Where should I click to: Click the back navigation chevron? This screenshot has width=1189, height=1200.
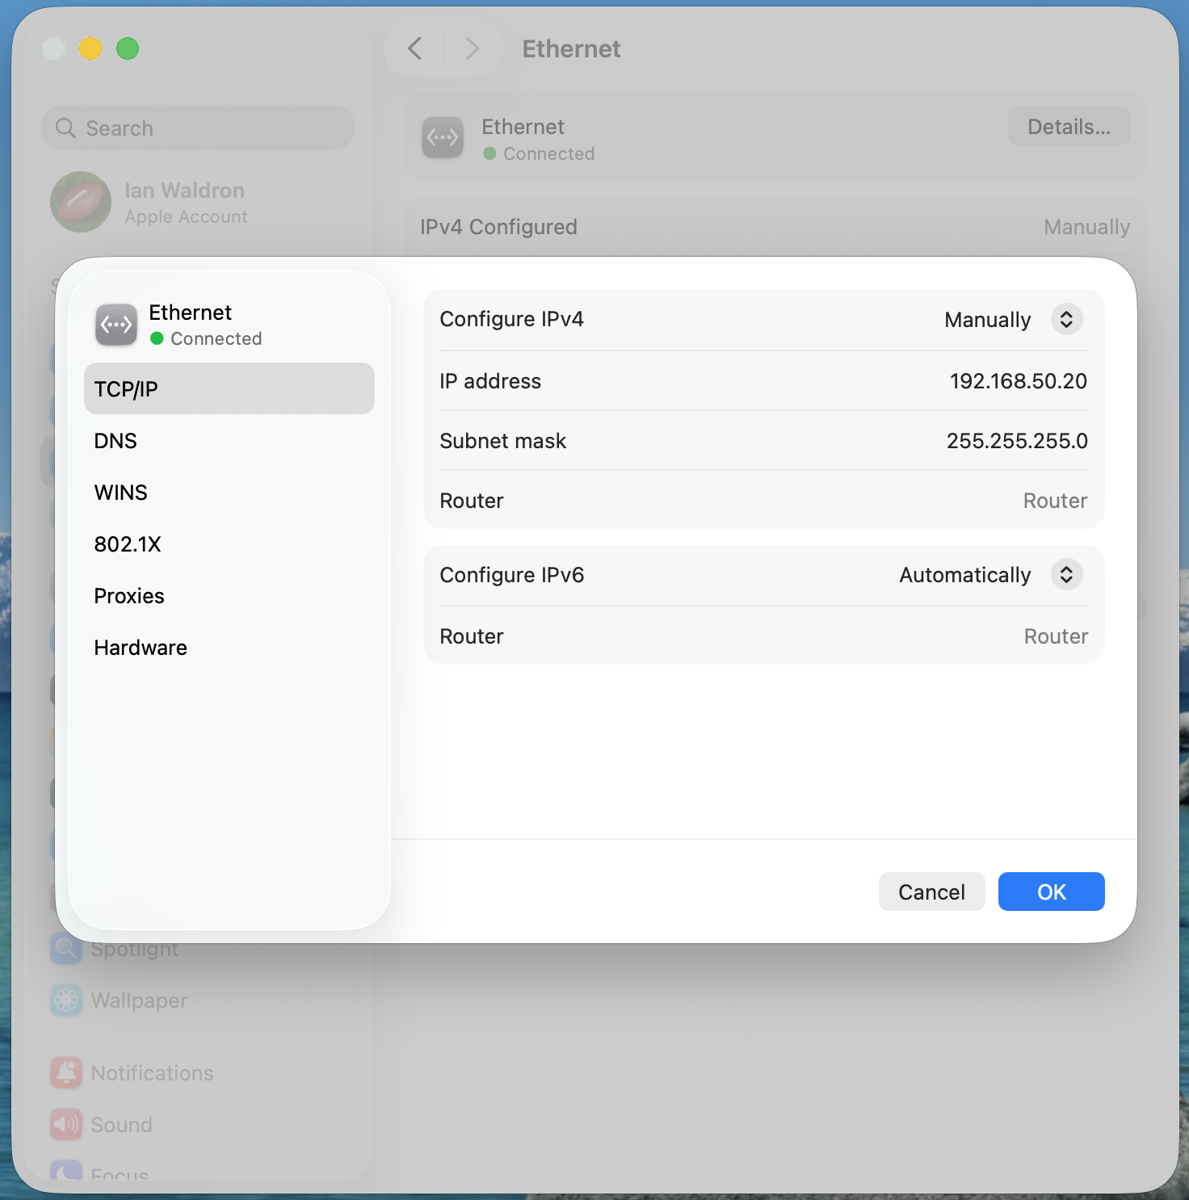[x=415, y=48]
